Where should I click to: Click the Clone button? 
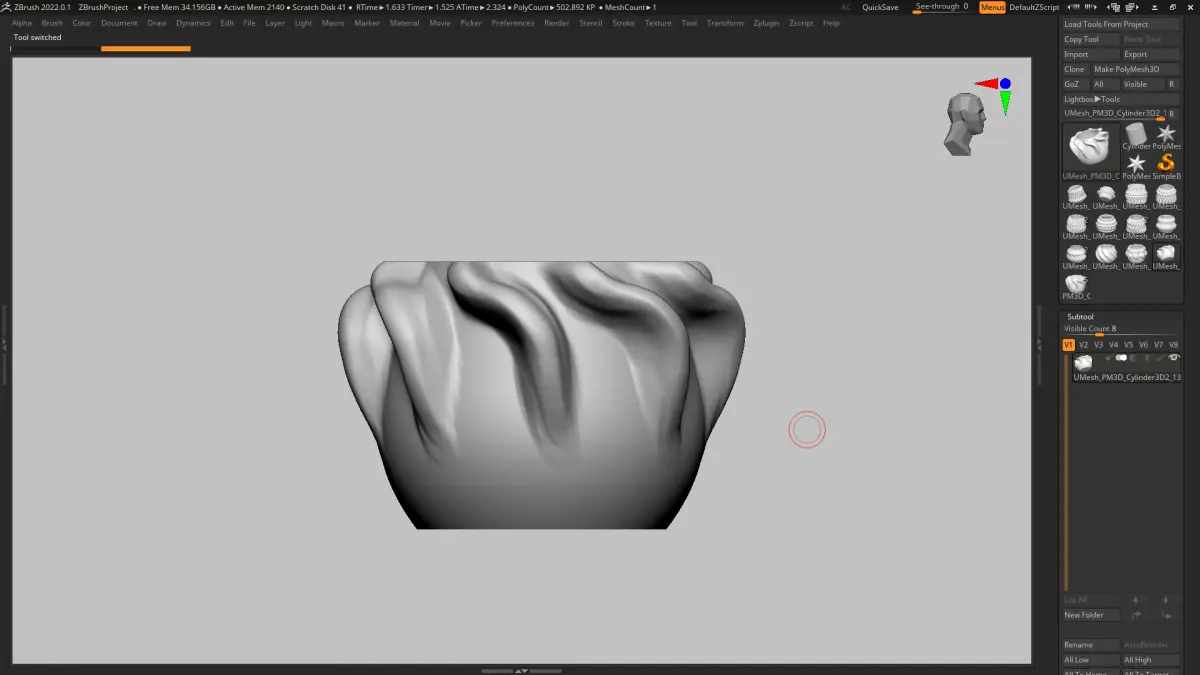[1075, 69]
